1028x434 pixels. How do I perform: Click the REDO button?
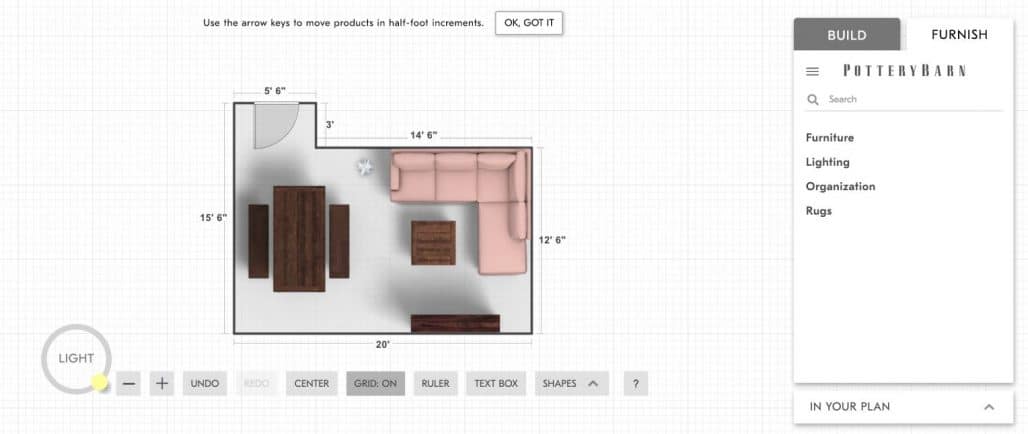pos(256,384)
